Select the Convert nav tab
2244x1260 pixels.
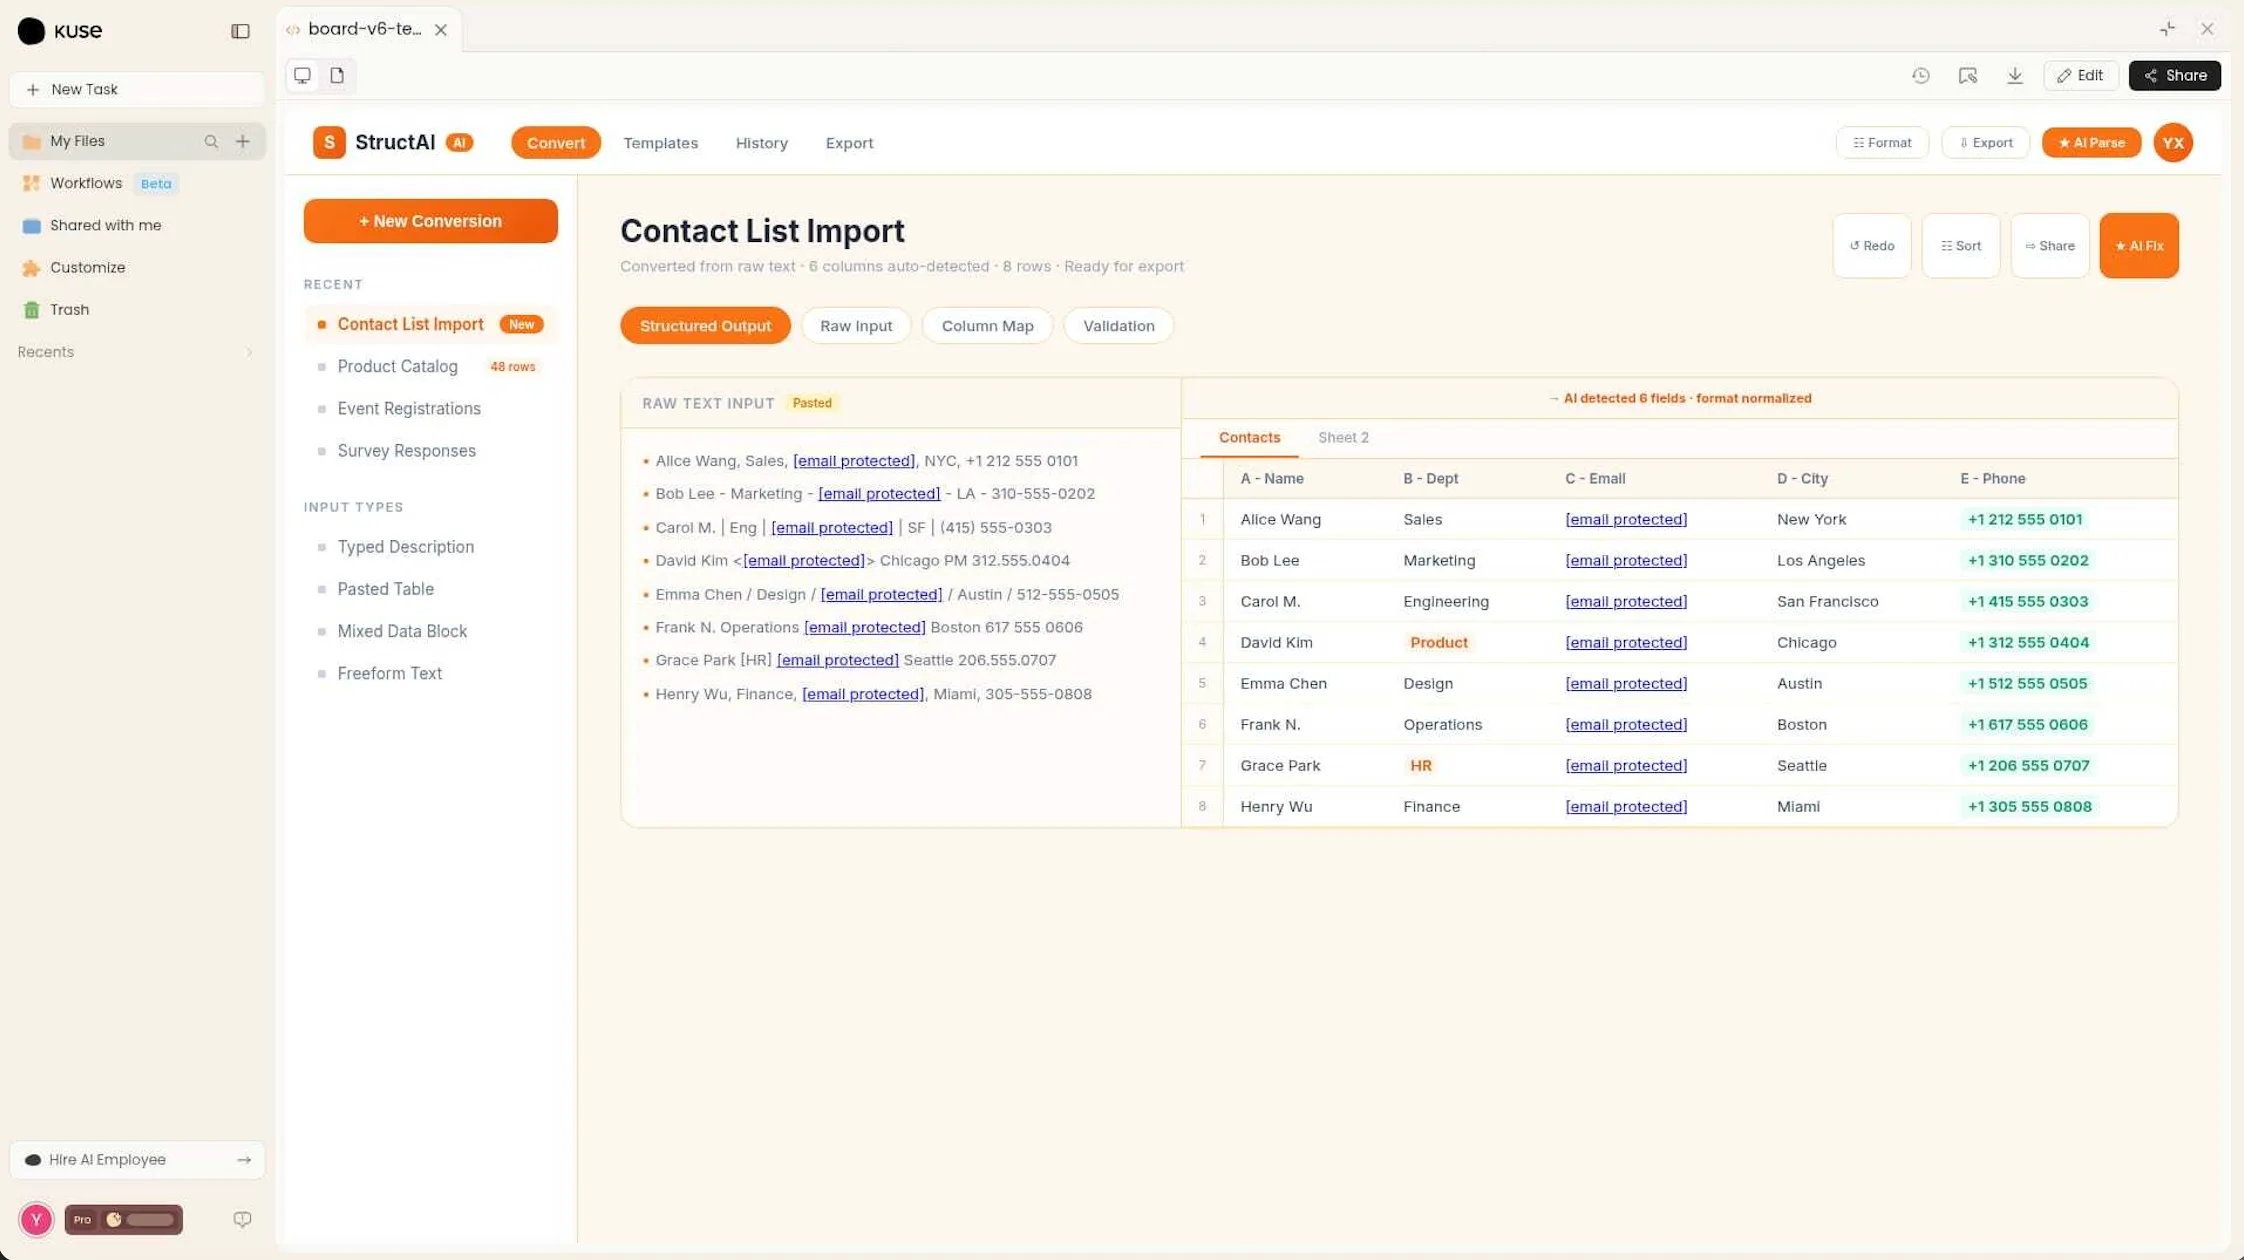555,143
